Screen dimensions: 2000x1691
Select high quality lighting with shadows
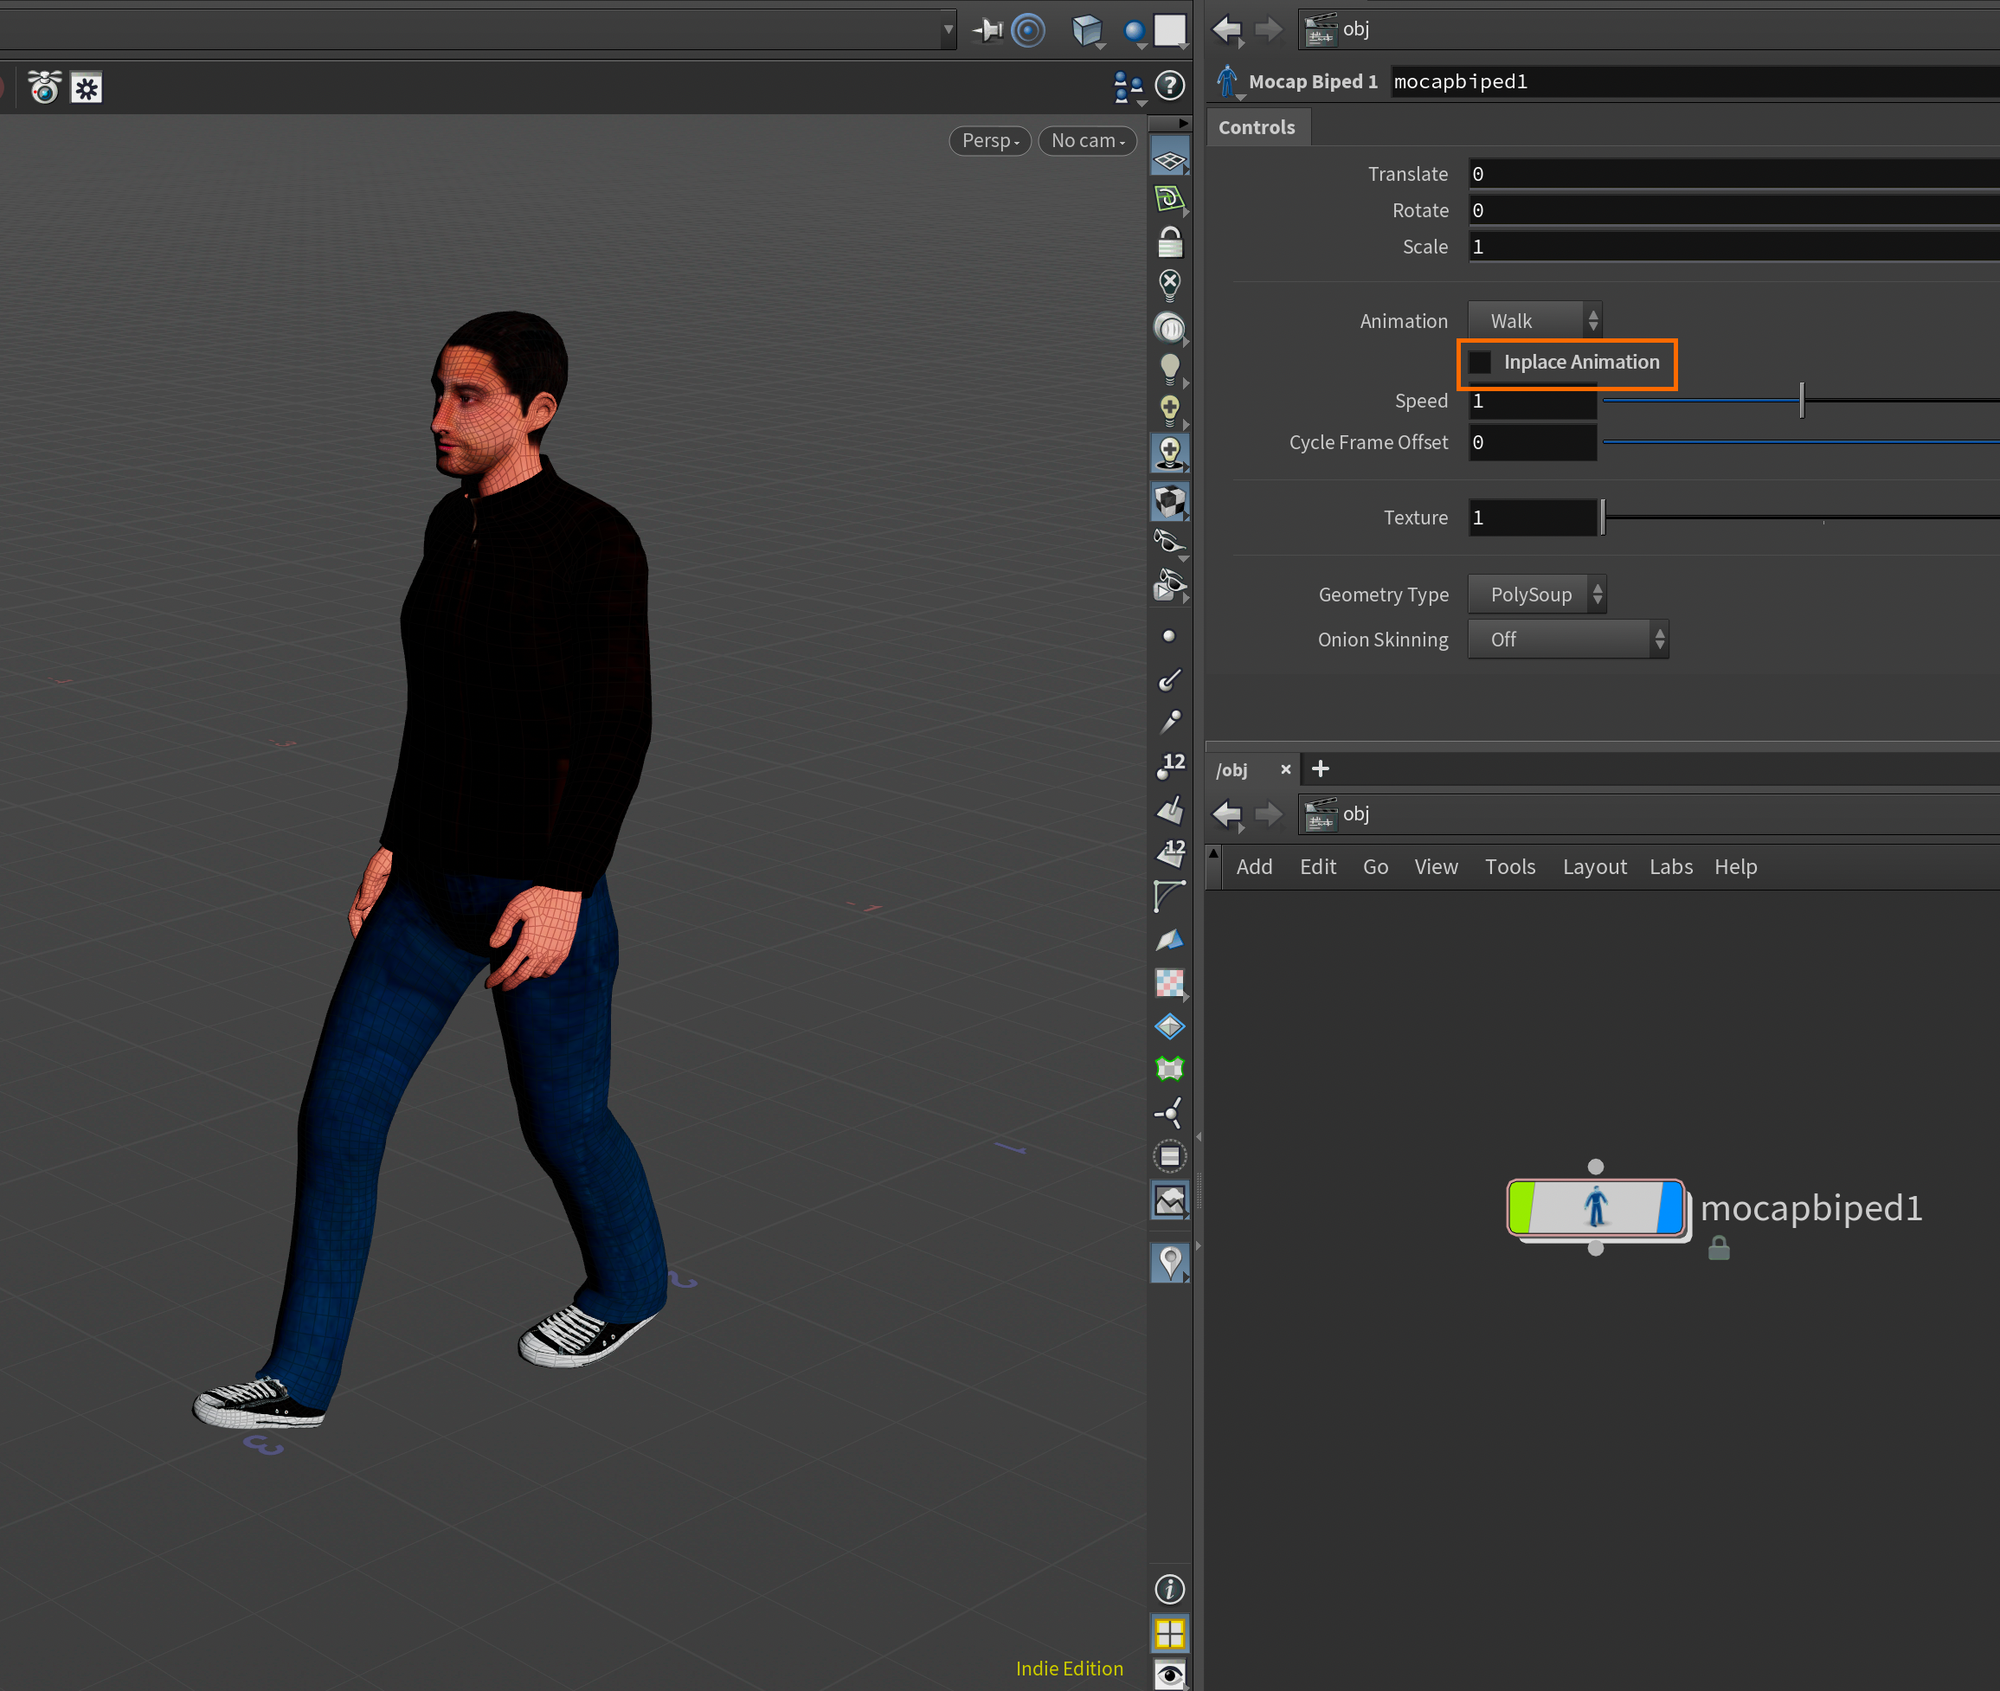pyautogui.click(x=1169, y=454)
